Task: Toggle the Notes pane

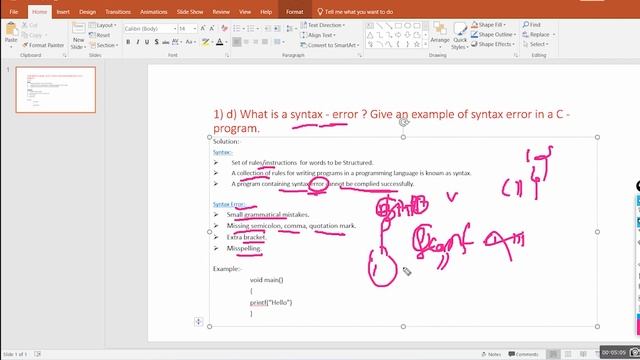Action: pos(491,354)
